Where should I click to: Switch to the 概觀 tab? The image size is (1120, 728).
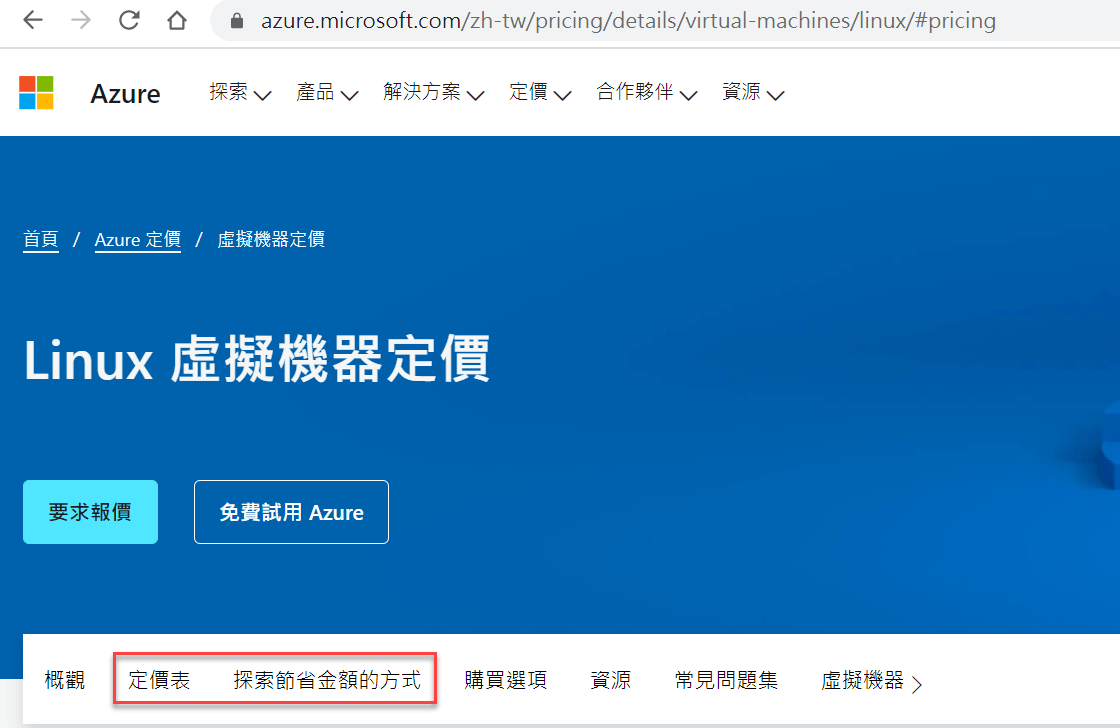tap(65, 679)
